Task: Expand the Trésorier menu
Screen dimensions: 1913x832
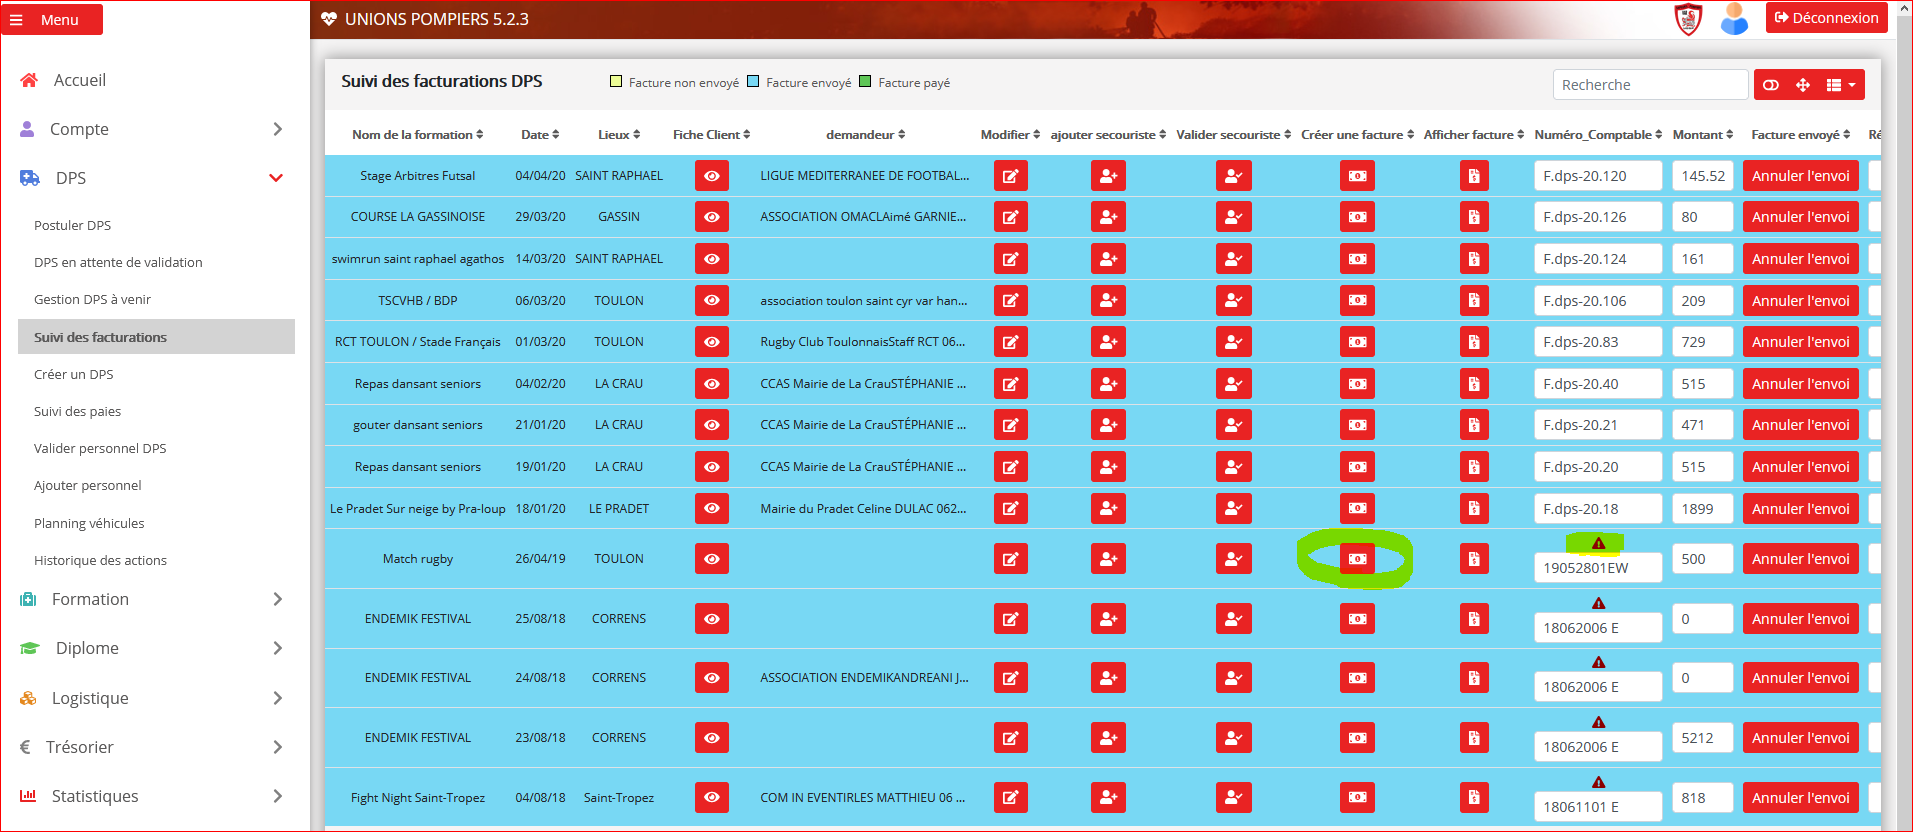Action: (x=156, y=747)
